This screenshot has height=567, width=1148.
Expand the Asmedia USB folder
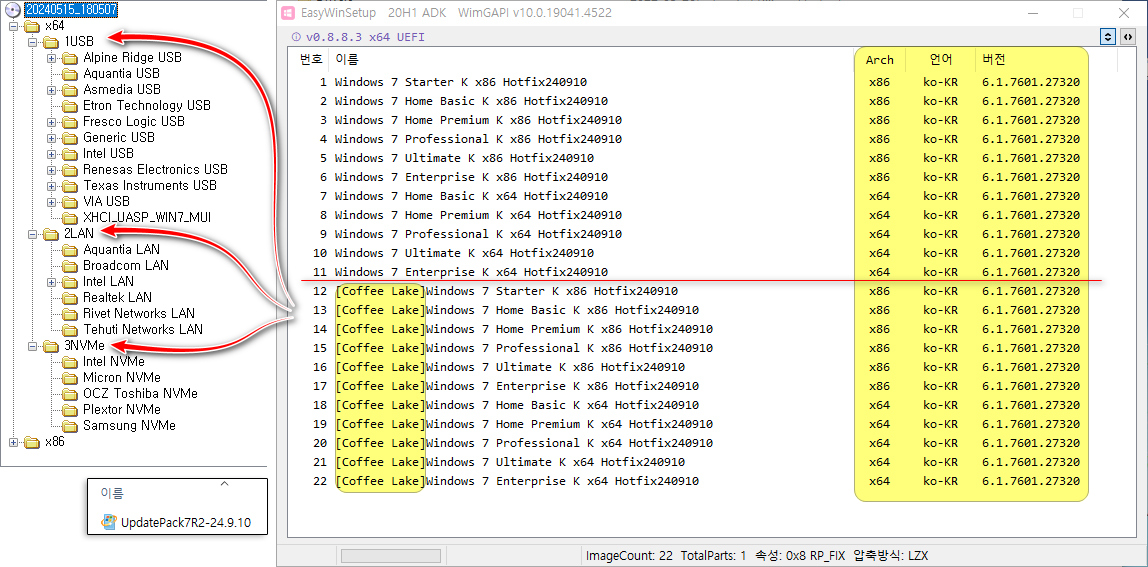point(51,90)
